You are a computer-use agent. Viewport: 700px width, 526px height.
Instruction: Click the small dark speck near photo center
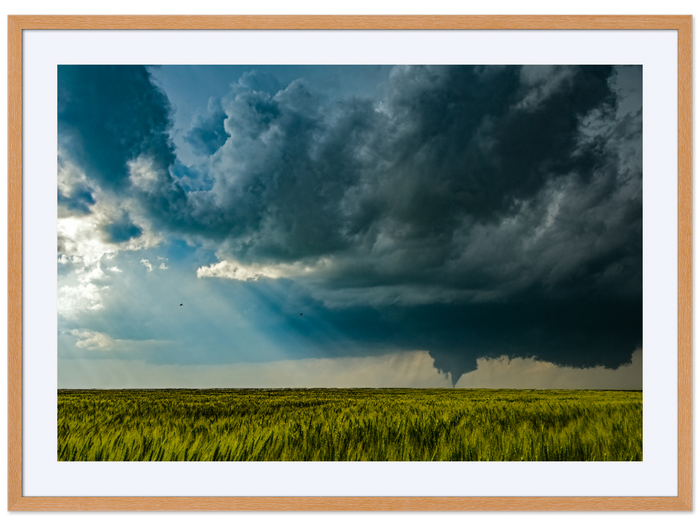coord(299,314)
